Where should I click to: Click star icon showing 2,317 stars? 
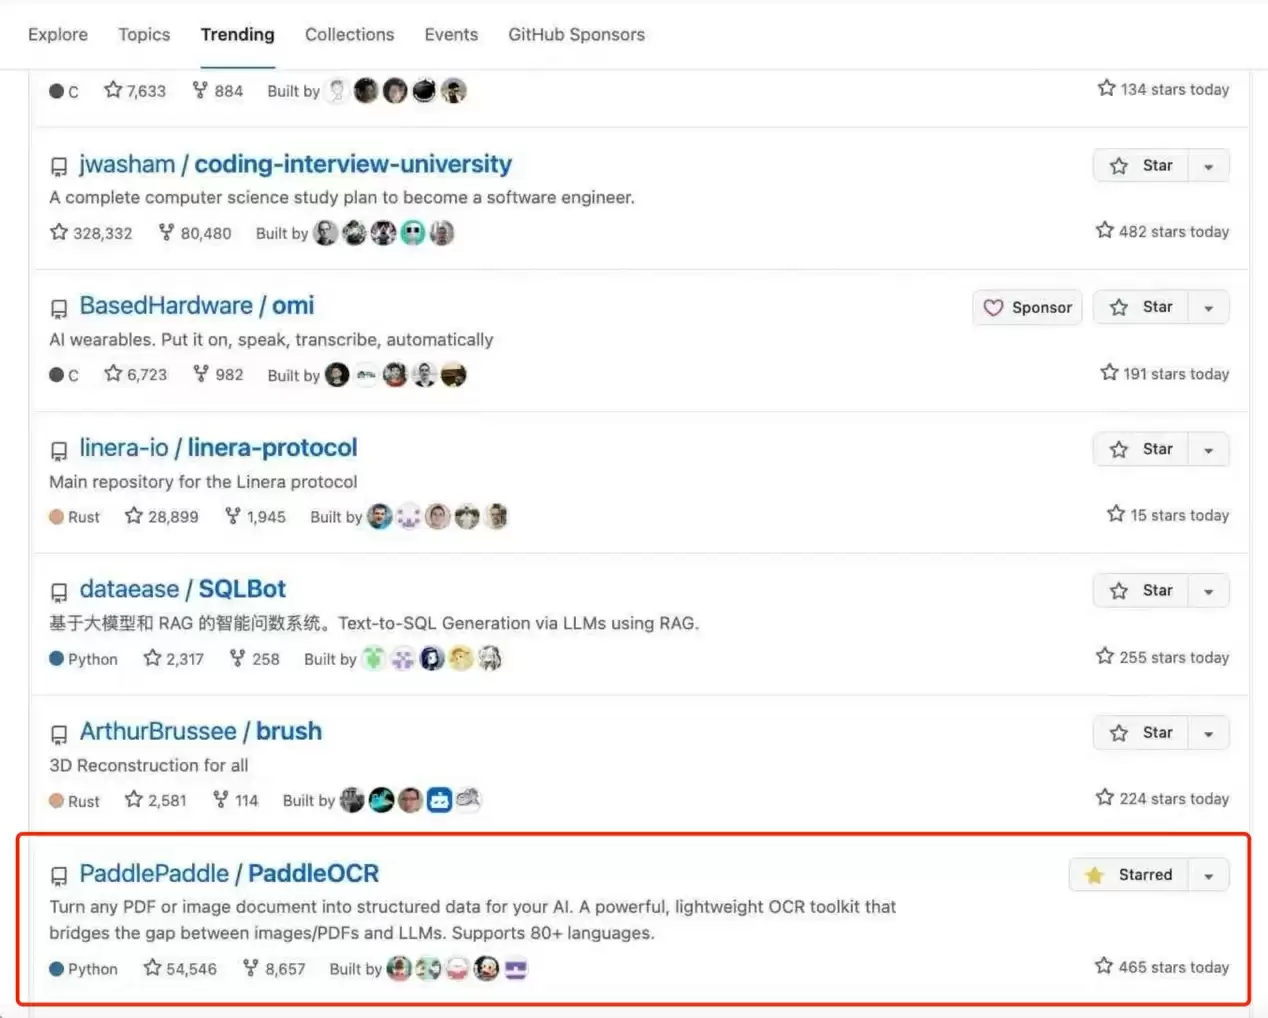(x=152, y=658)
